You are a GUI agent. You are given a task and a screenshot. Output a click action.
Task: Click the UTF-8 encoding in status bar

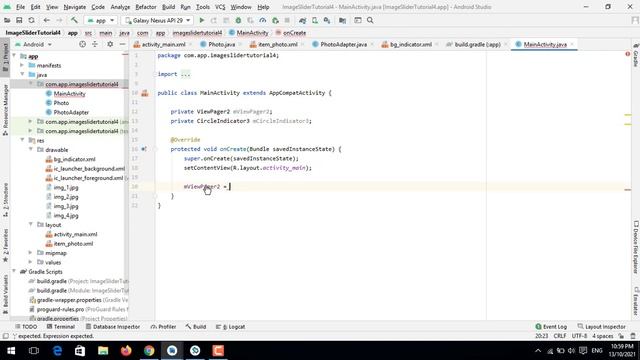tap(579, 336)
